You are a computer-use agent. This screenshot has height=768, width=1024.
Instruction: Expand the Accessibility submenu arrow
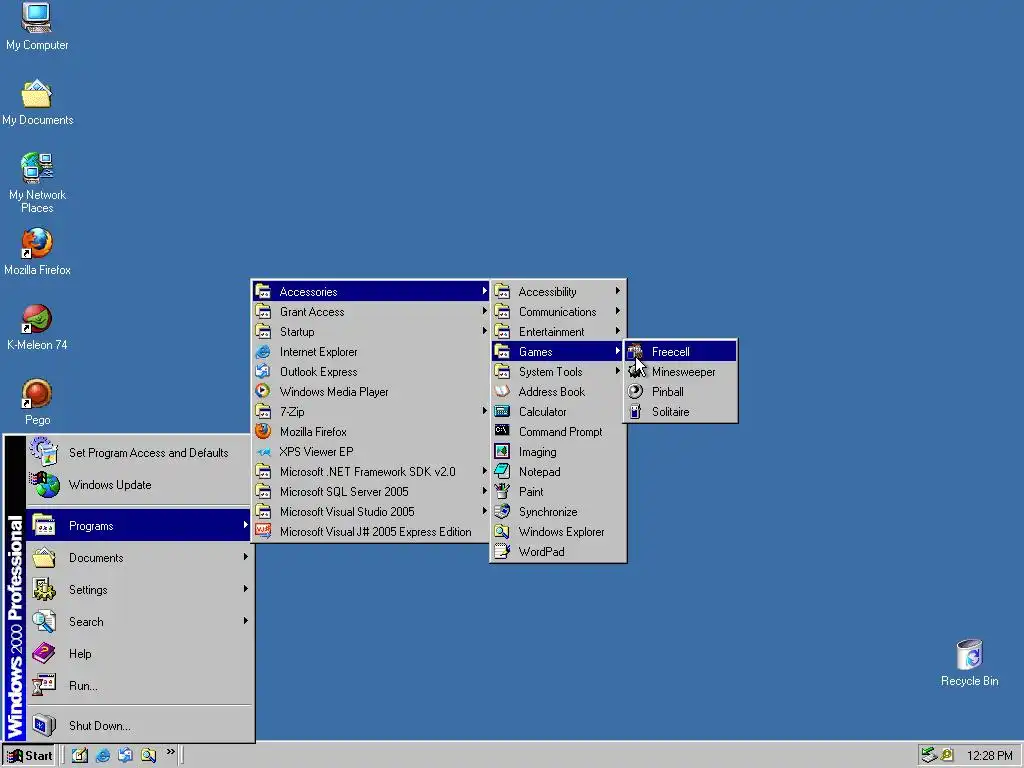click(617, 291)
